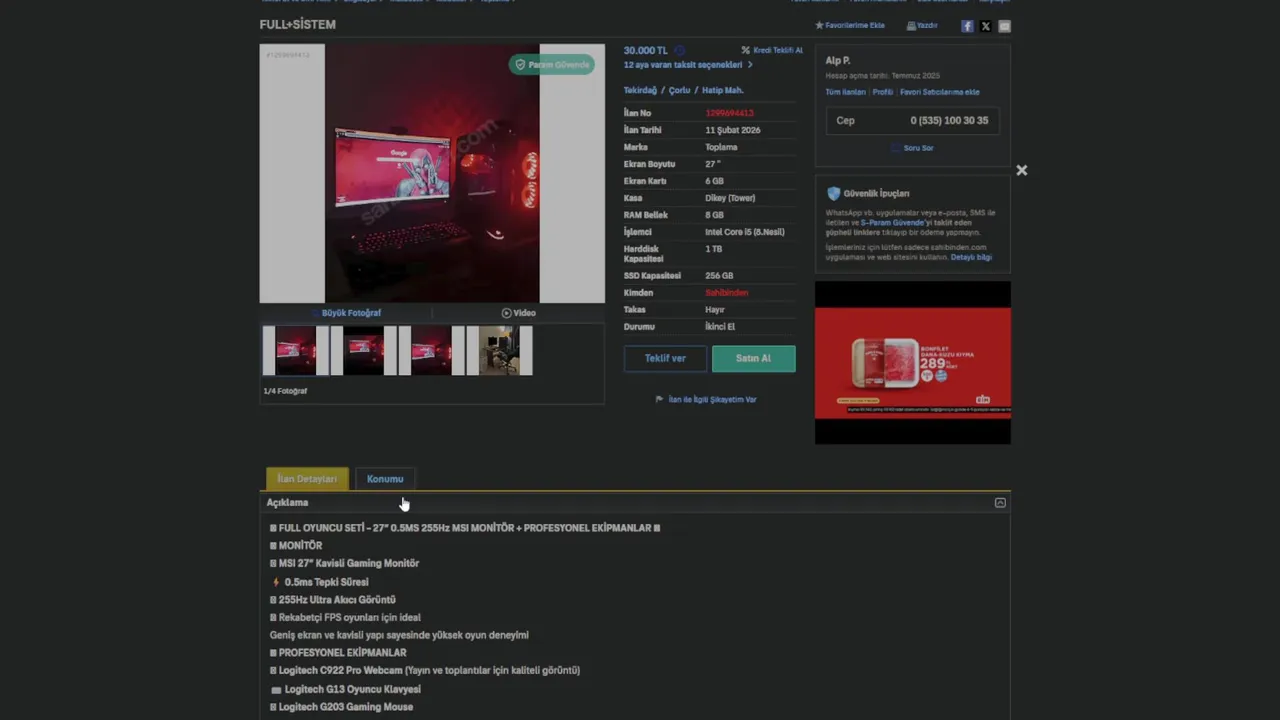Click the 1/4 Fotoğraf counter text
This screenshot has height=720, width=1280.
(x=285, y=391)
